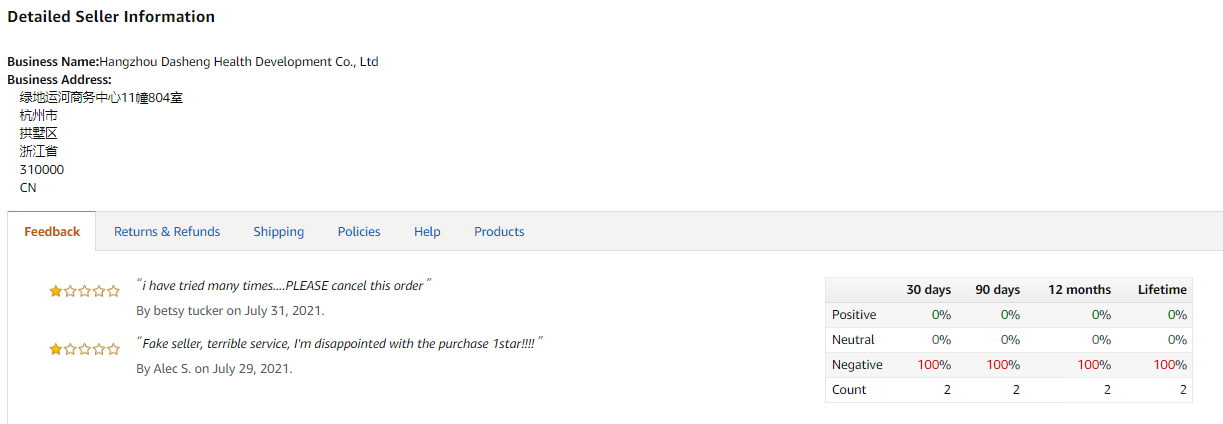Click the Positive row label
Screen dimensions: 1223x424
[854, 315]
